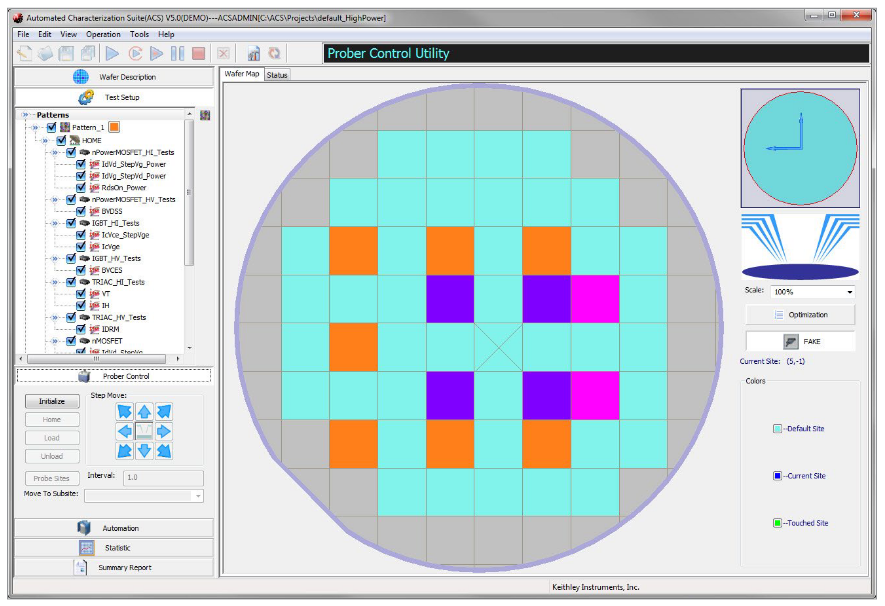Viewport: 885px width, 606px height.
Task: Uncheck the IGBT_HV_Tests checkbox
Action: (x=69, y=258)
